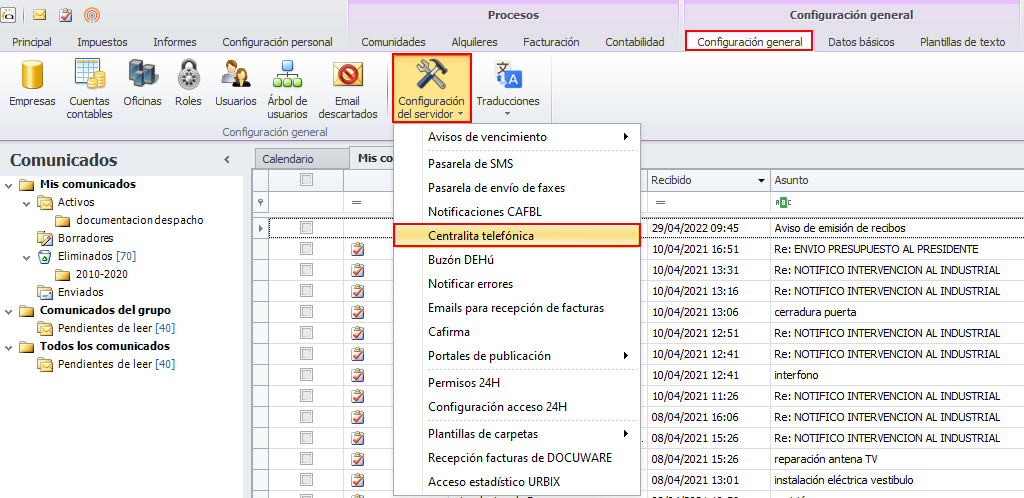This screenshot has height=498, width=1024.
Task: Select Pasarela de SMS menu entry
Action: (516, 163)
